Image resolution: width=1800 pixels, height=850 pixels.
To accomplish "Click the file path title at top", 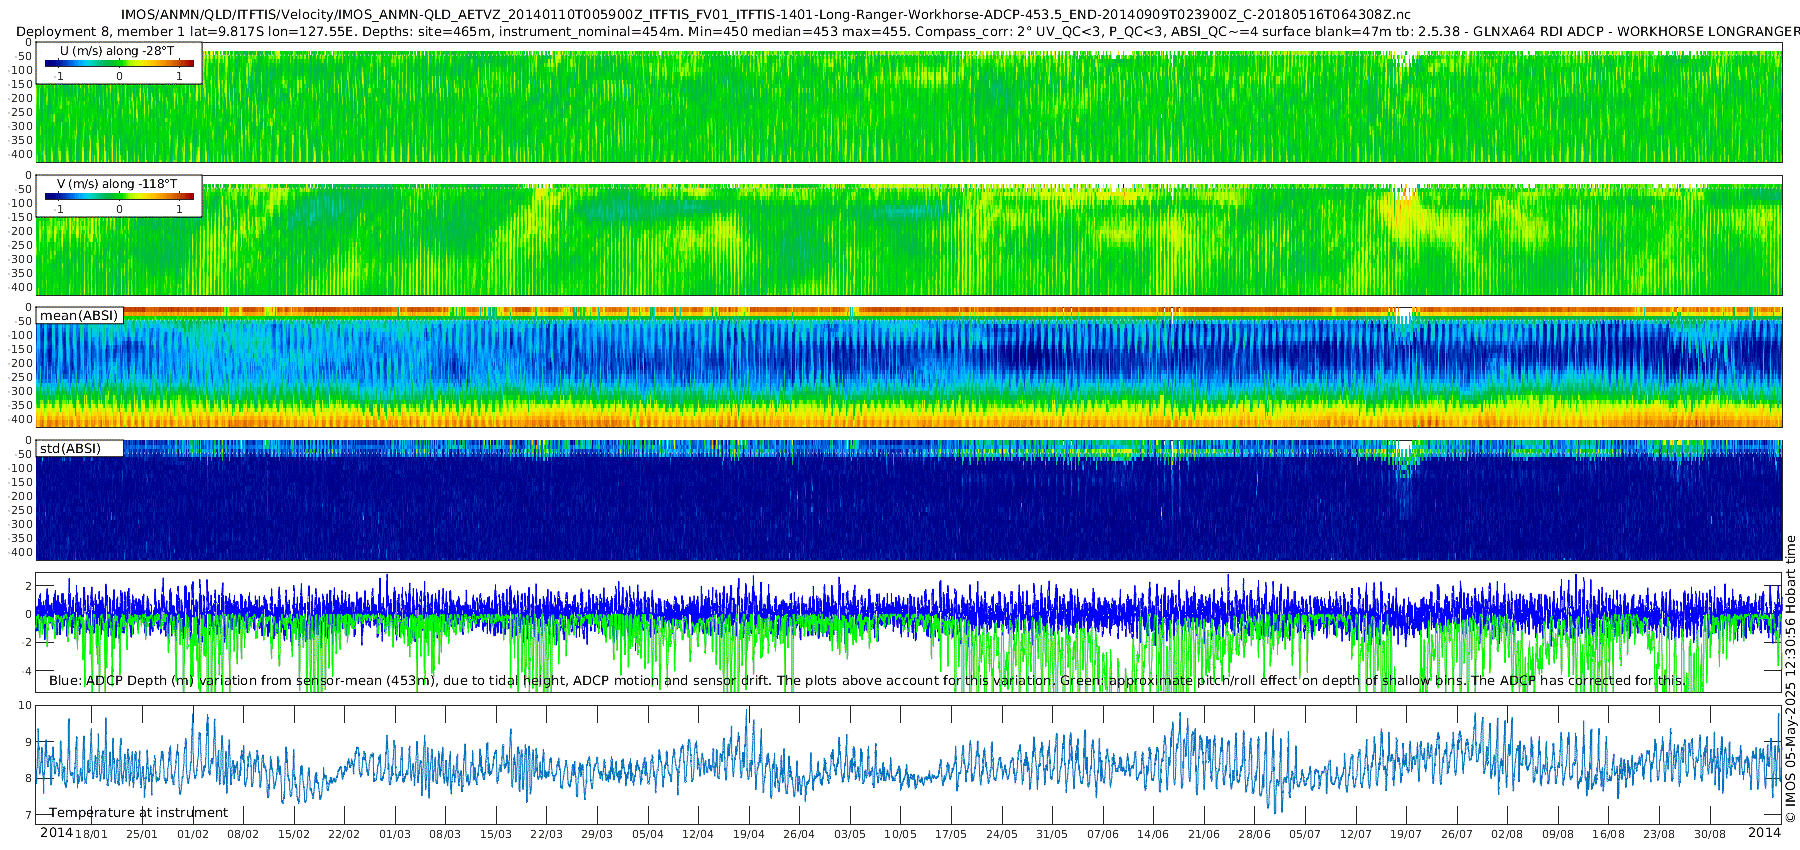I will [766, 14].
